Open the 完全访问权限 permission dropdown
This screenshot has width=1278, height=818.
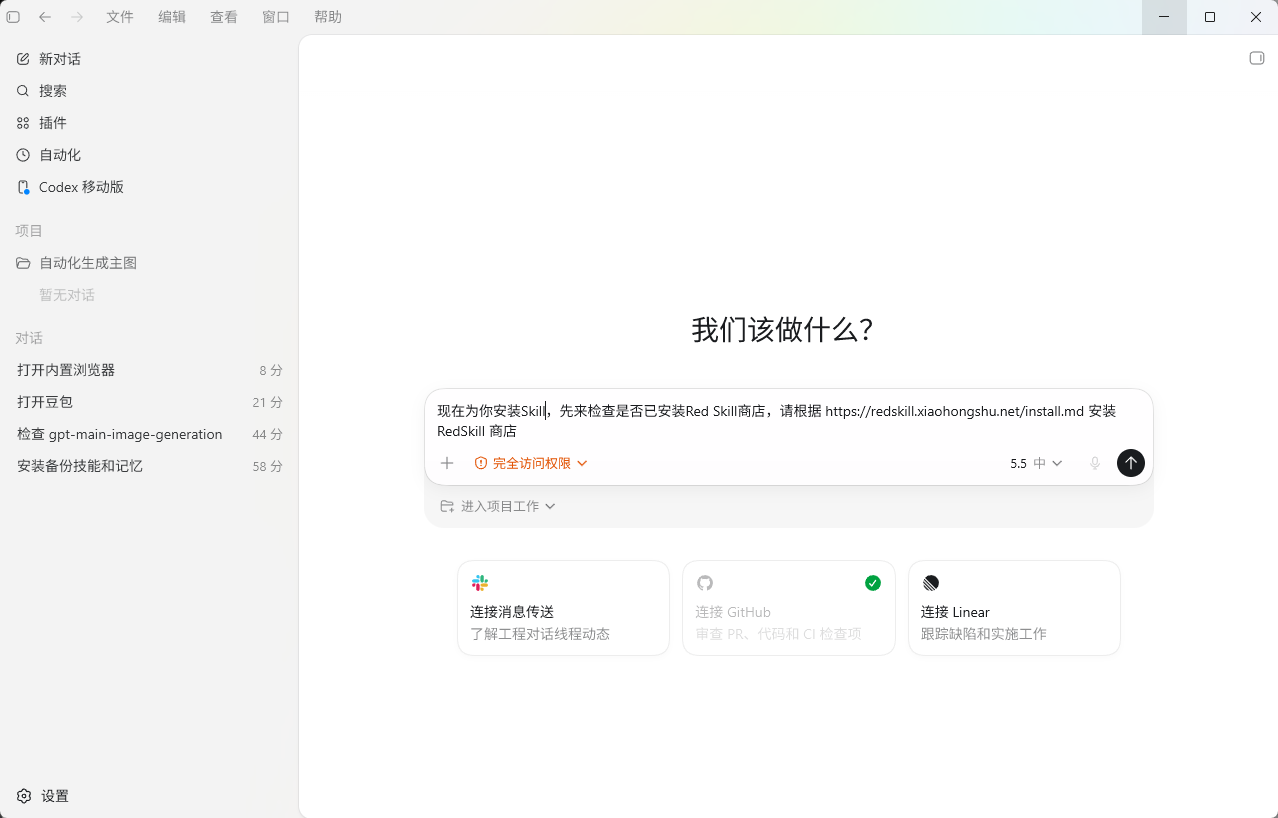[531, 463]
